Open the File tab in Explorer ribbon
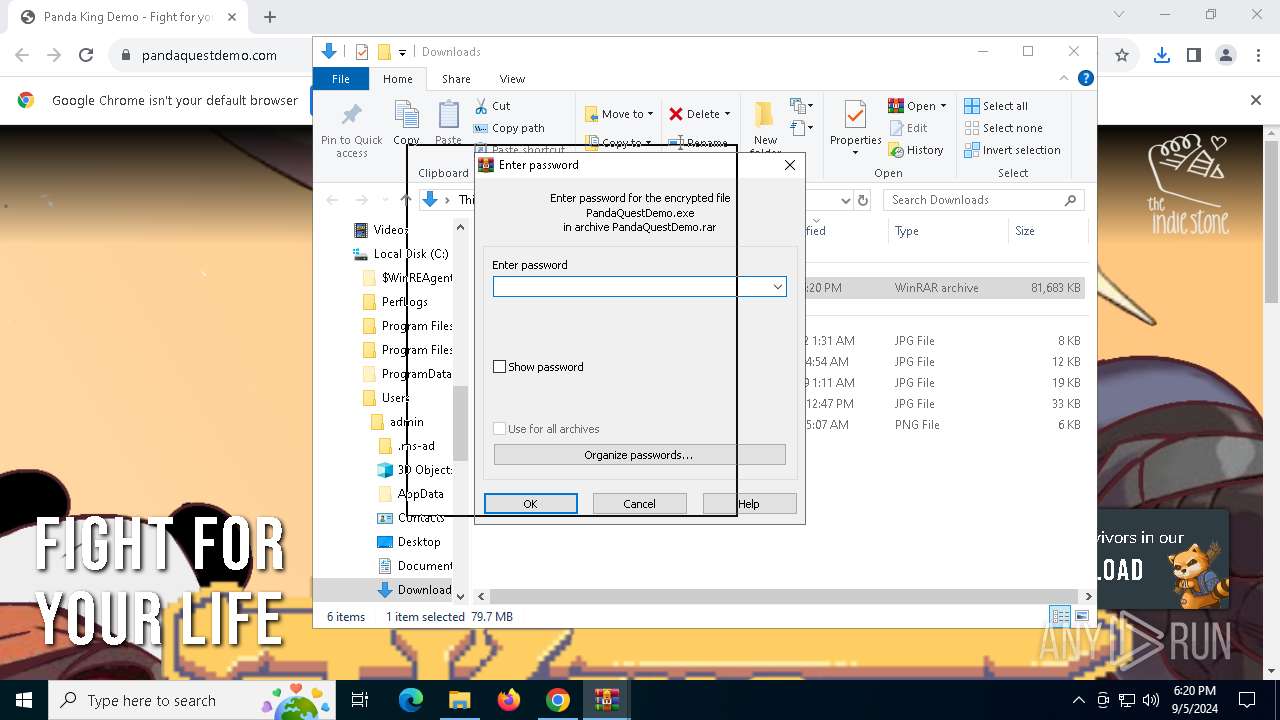This screenshot has height=720, width=1280. 341,79
